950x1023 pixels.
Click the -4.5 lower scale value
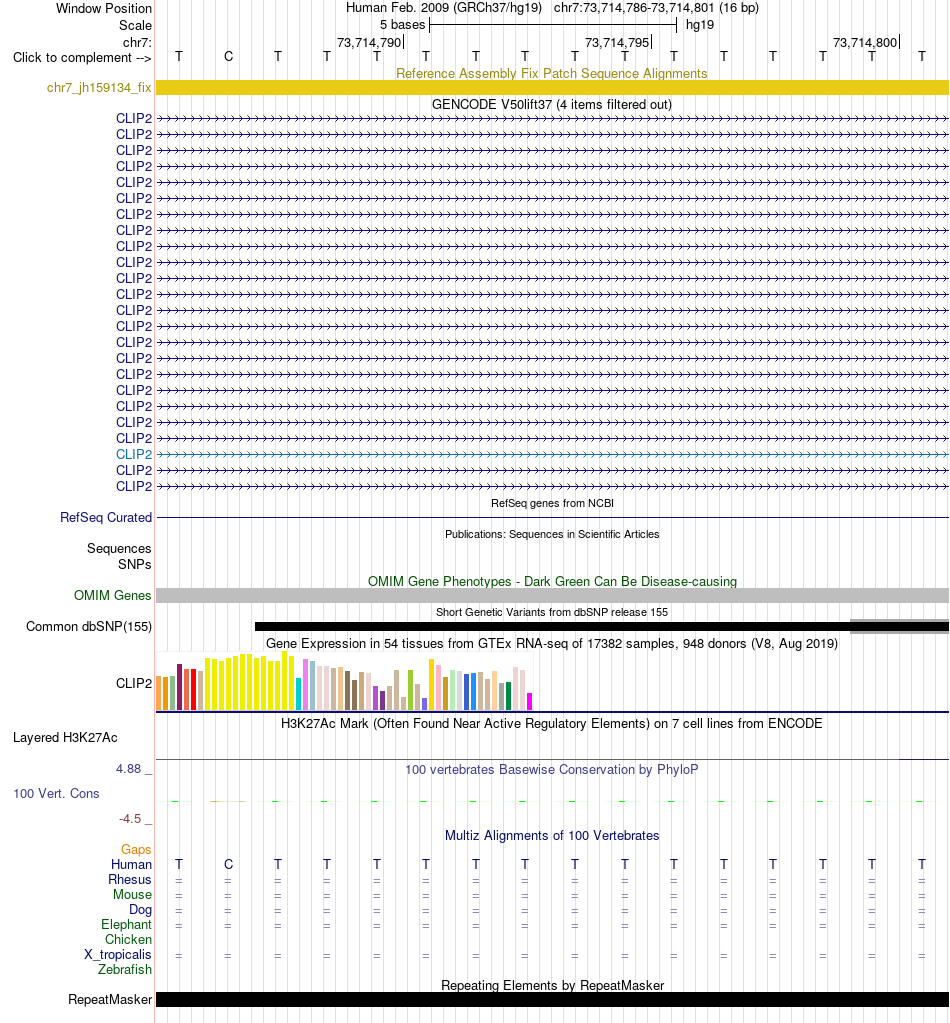[130, 819]
